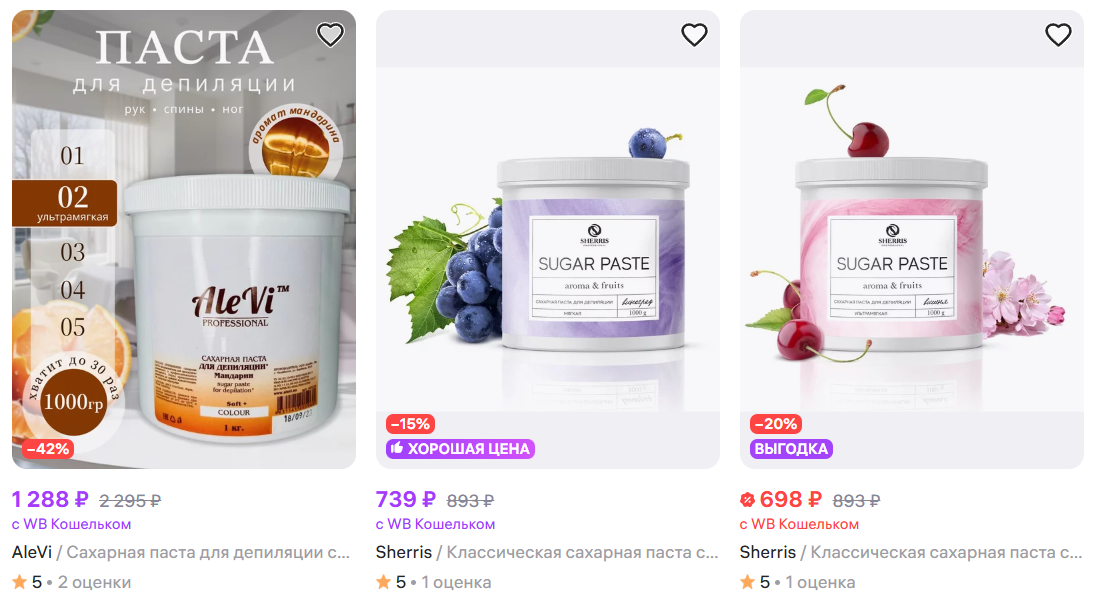Click the ХОРОШАЯ ЦЕНА badge
1097x599 pixels.
460,449
